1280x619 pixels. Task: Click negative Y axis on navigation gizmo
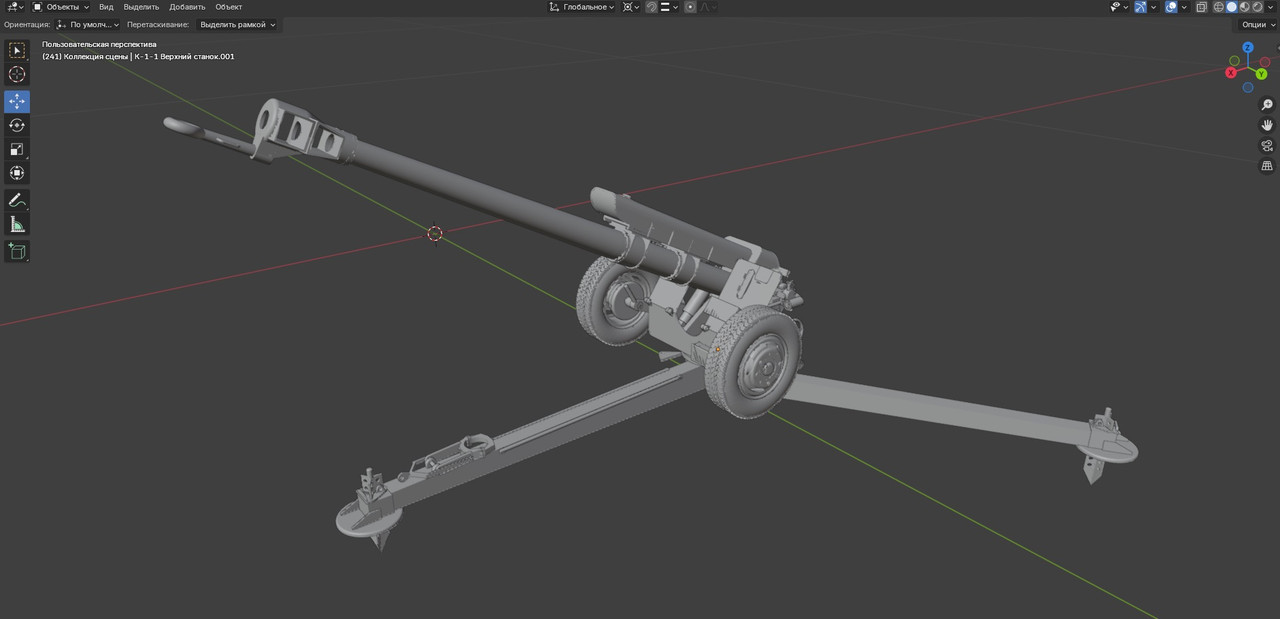[1234, 61]
